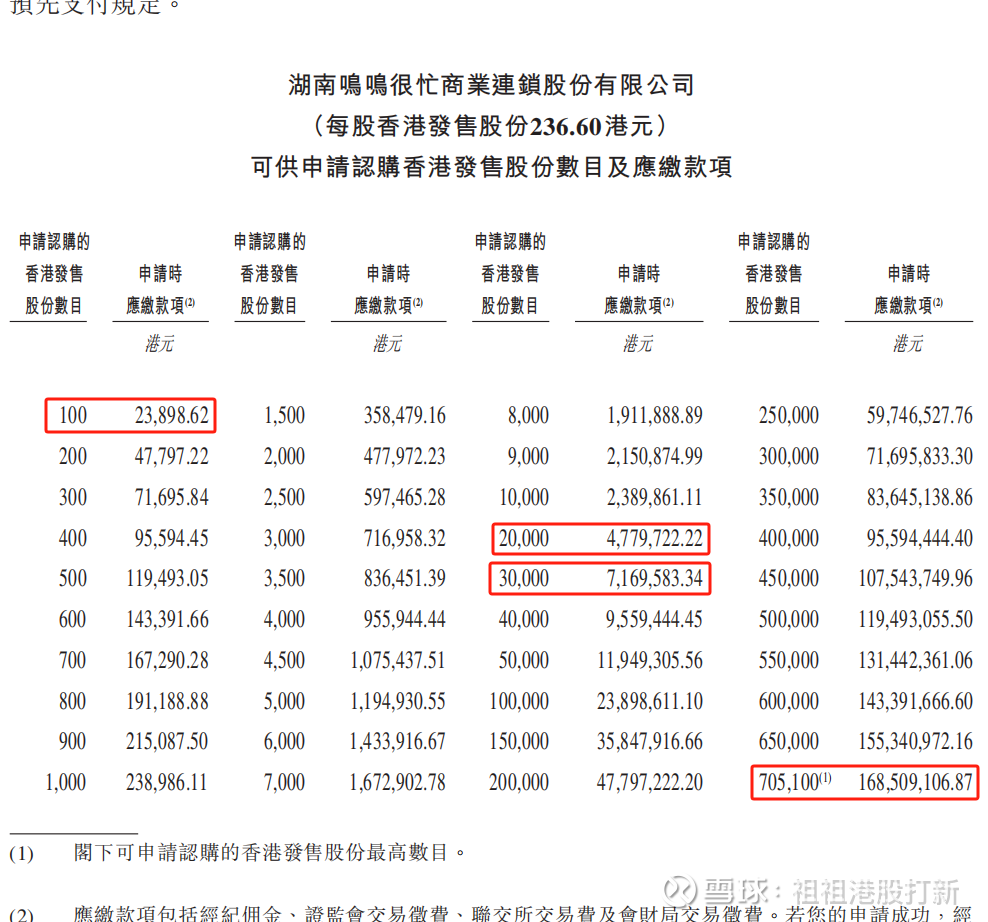Viewport: 988px width, 922px height.
Task: Click the amount 716,958.32
Action: pyautogui.click(x=405, y=538)
